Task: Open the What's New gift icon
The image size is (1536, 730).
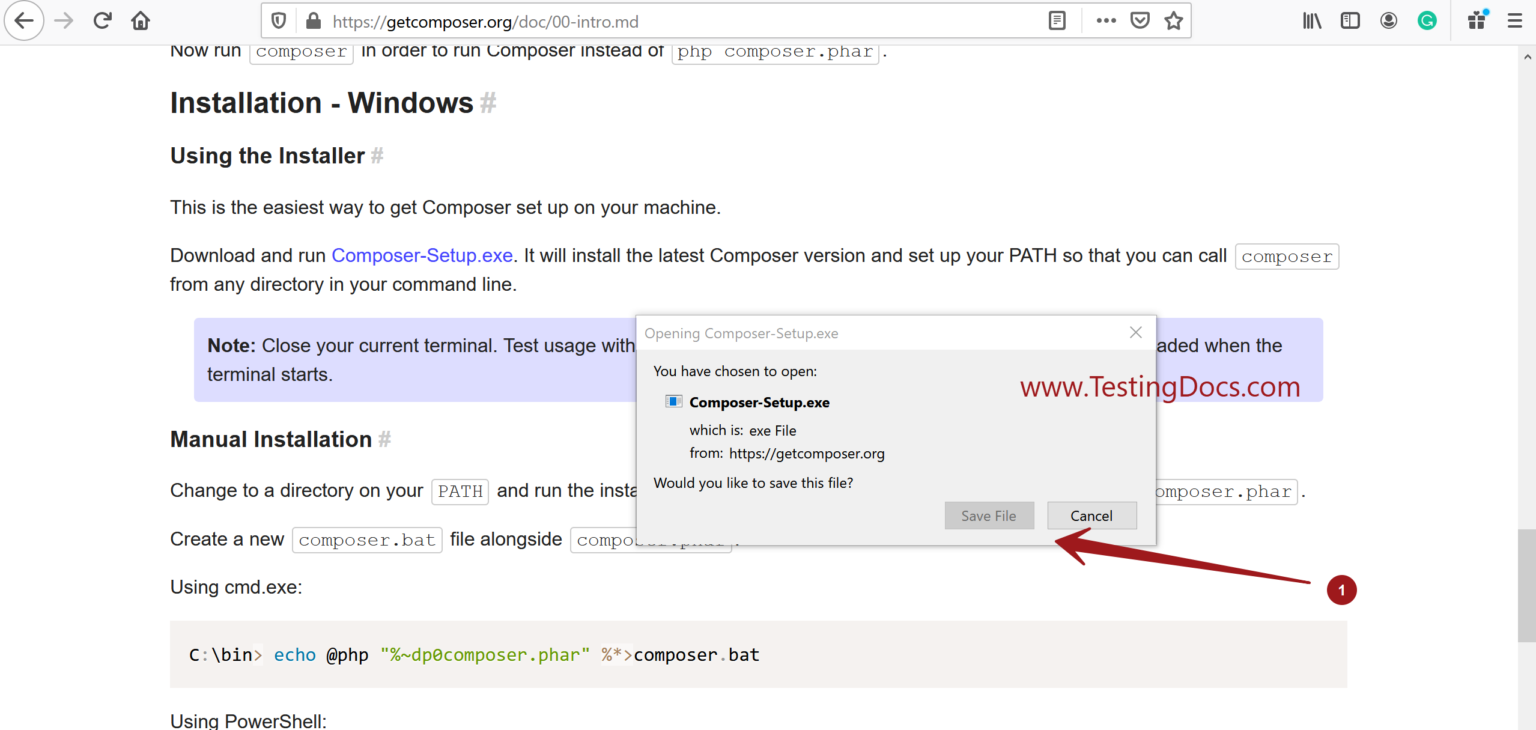Action: [x=1476, y=20]
